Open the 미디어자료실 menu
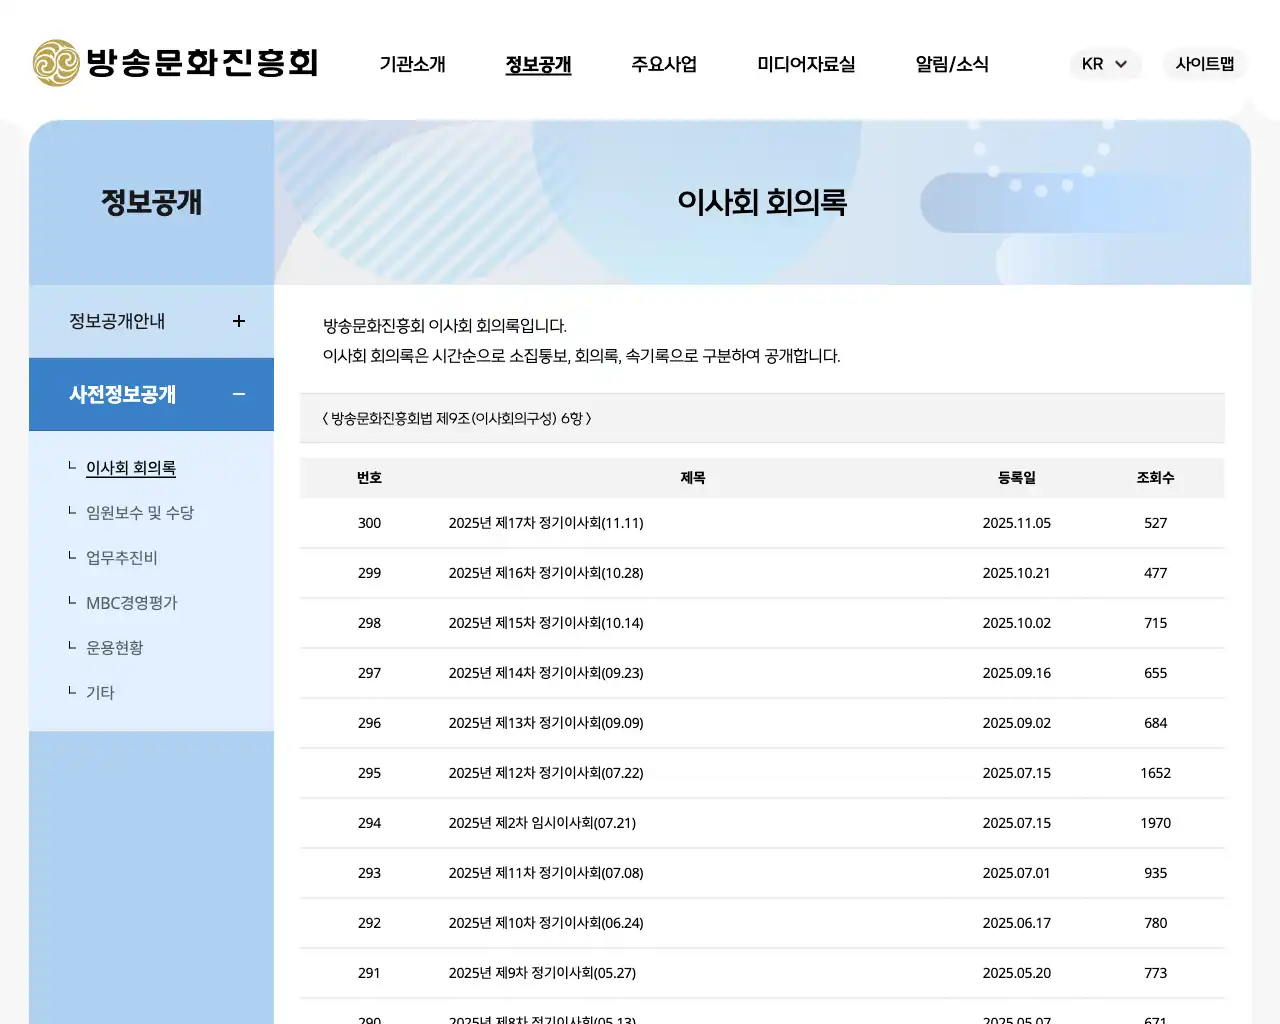This screenshot has width=1280, height=1024. 806,64
